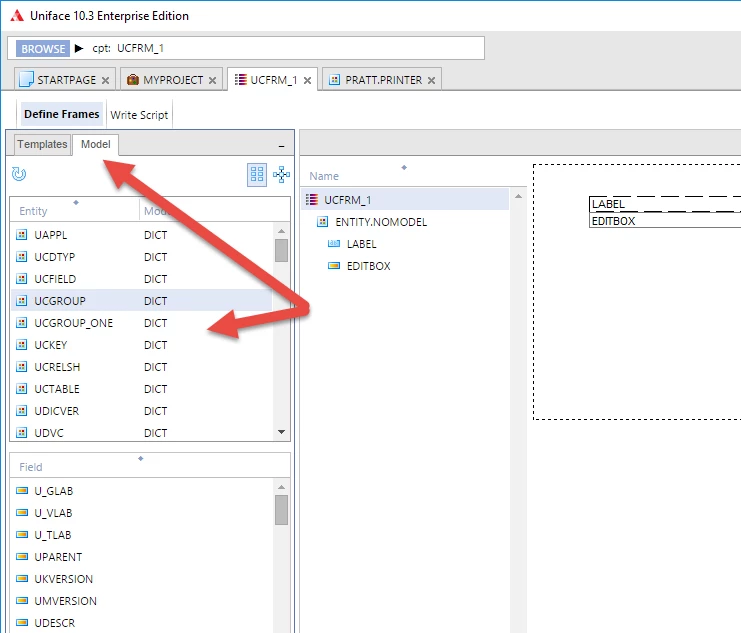Viewport: 741px width, 633px height.
Task: Click the BROWSE button
Action: (x=43, y=49)
